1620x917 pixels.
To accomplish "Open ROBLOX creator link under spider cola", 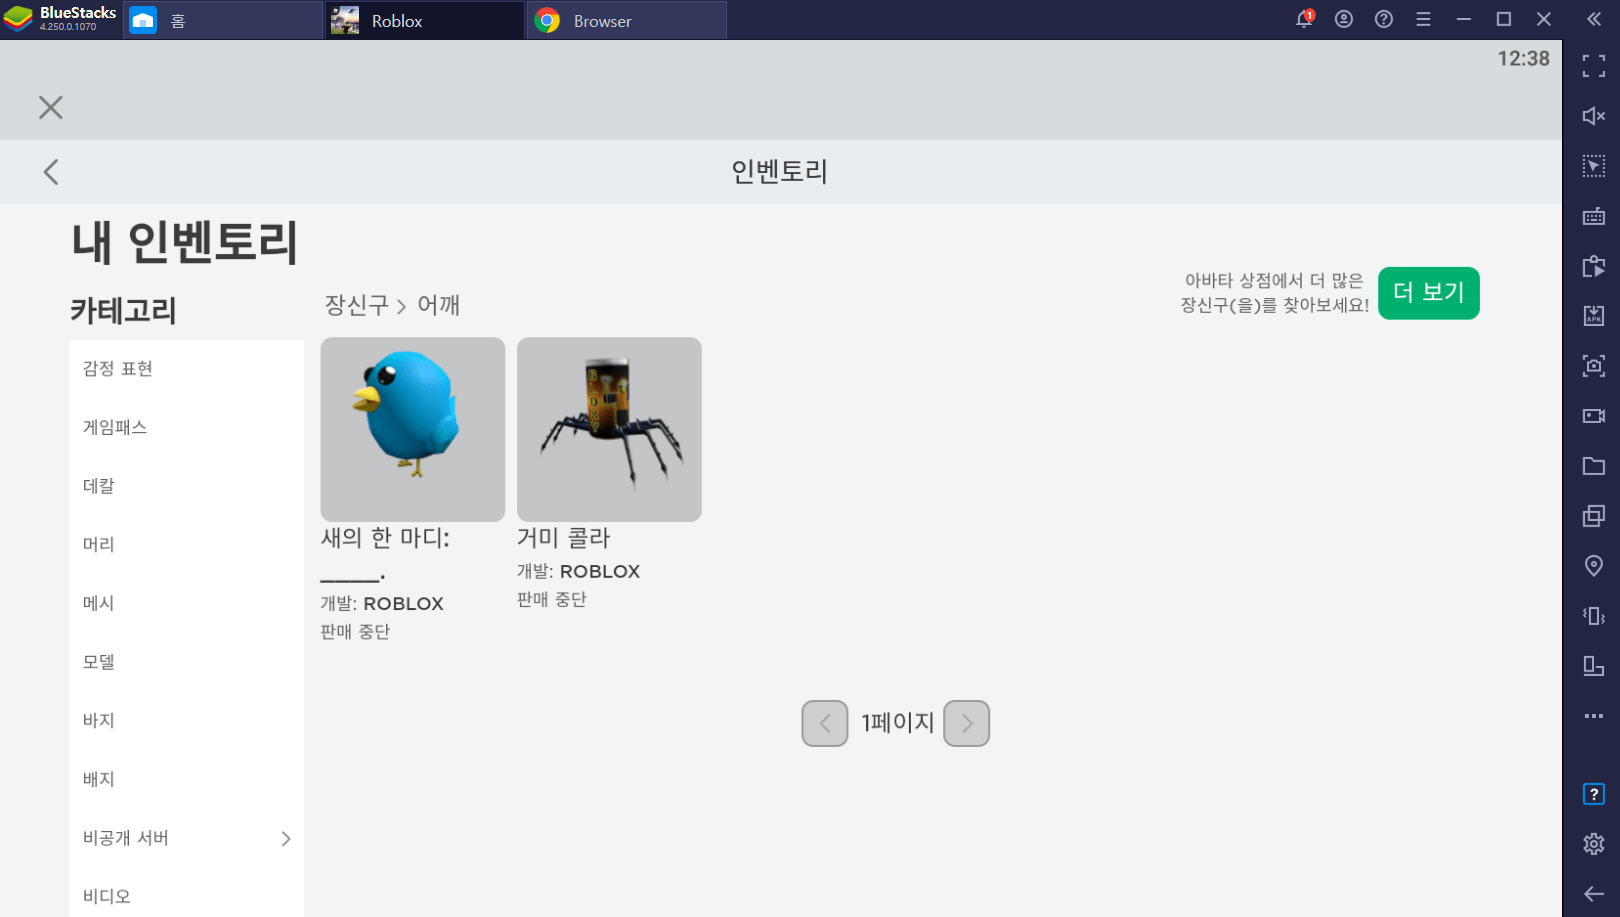I will point(600,572).
